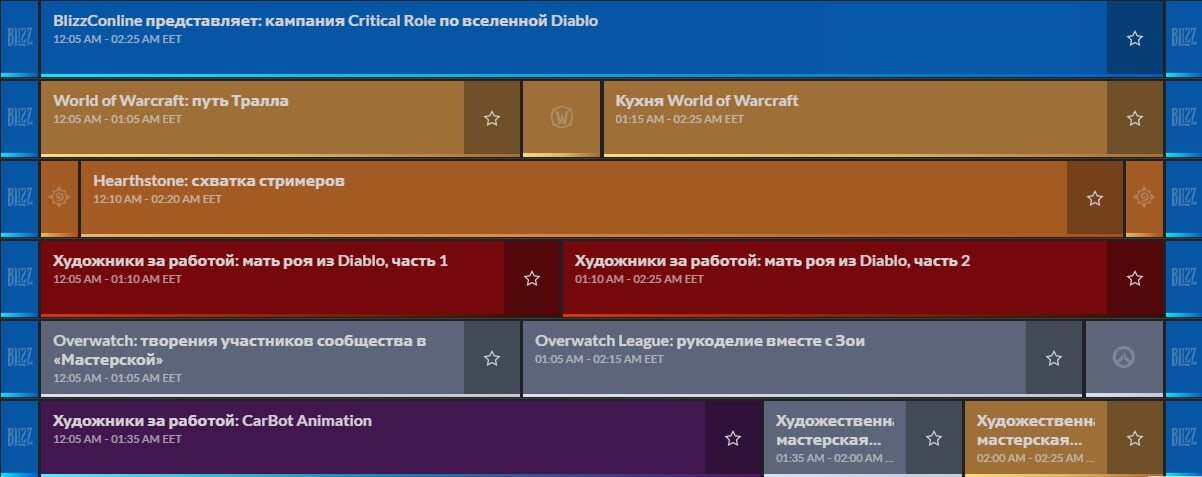Click the 12:10 AM - 02:20 AM EET time
The height and width of the screenshot is (477, 1202).
coord(157,199)
